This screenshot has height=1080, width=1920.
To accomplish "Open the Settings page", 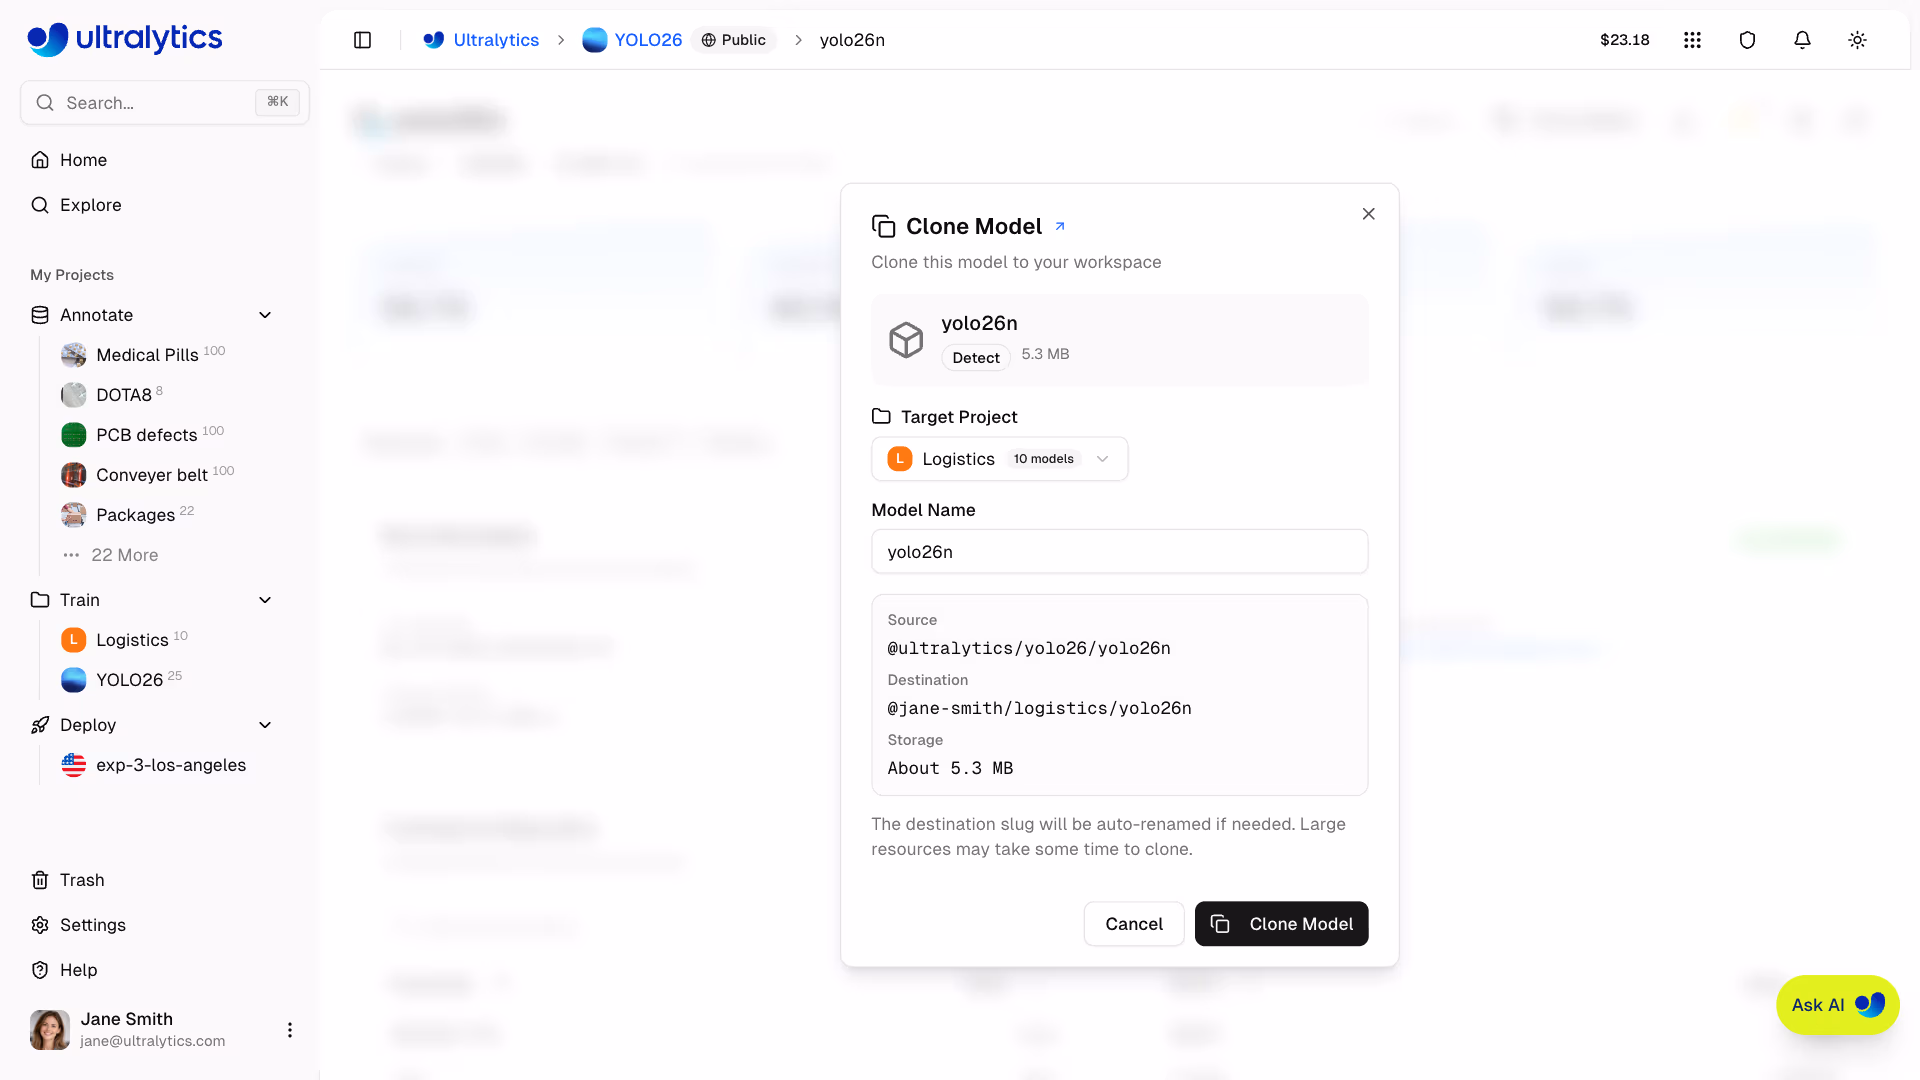I will (x=93, y=925).
